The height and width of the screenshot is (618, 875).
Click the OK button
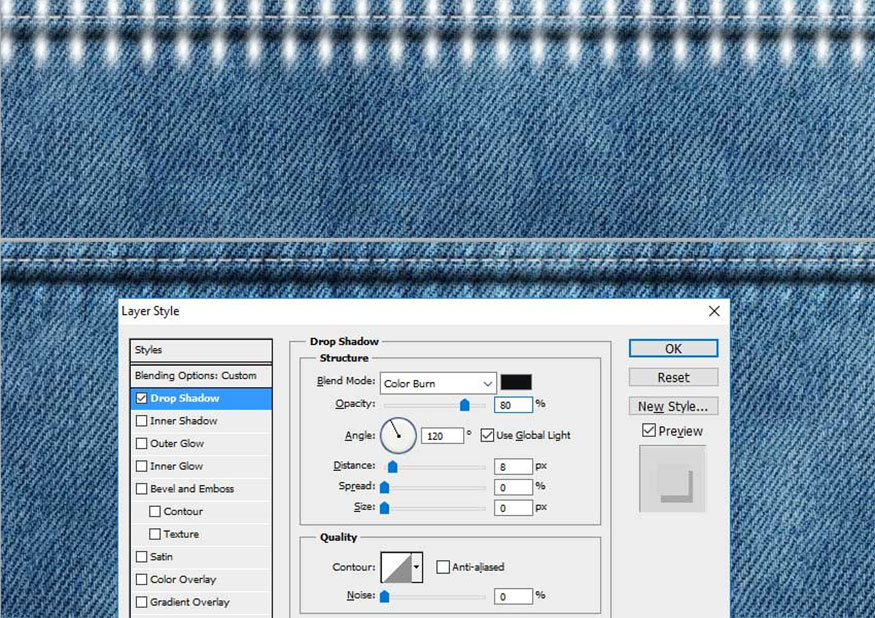point(673,348)
